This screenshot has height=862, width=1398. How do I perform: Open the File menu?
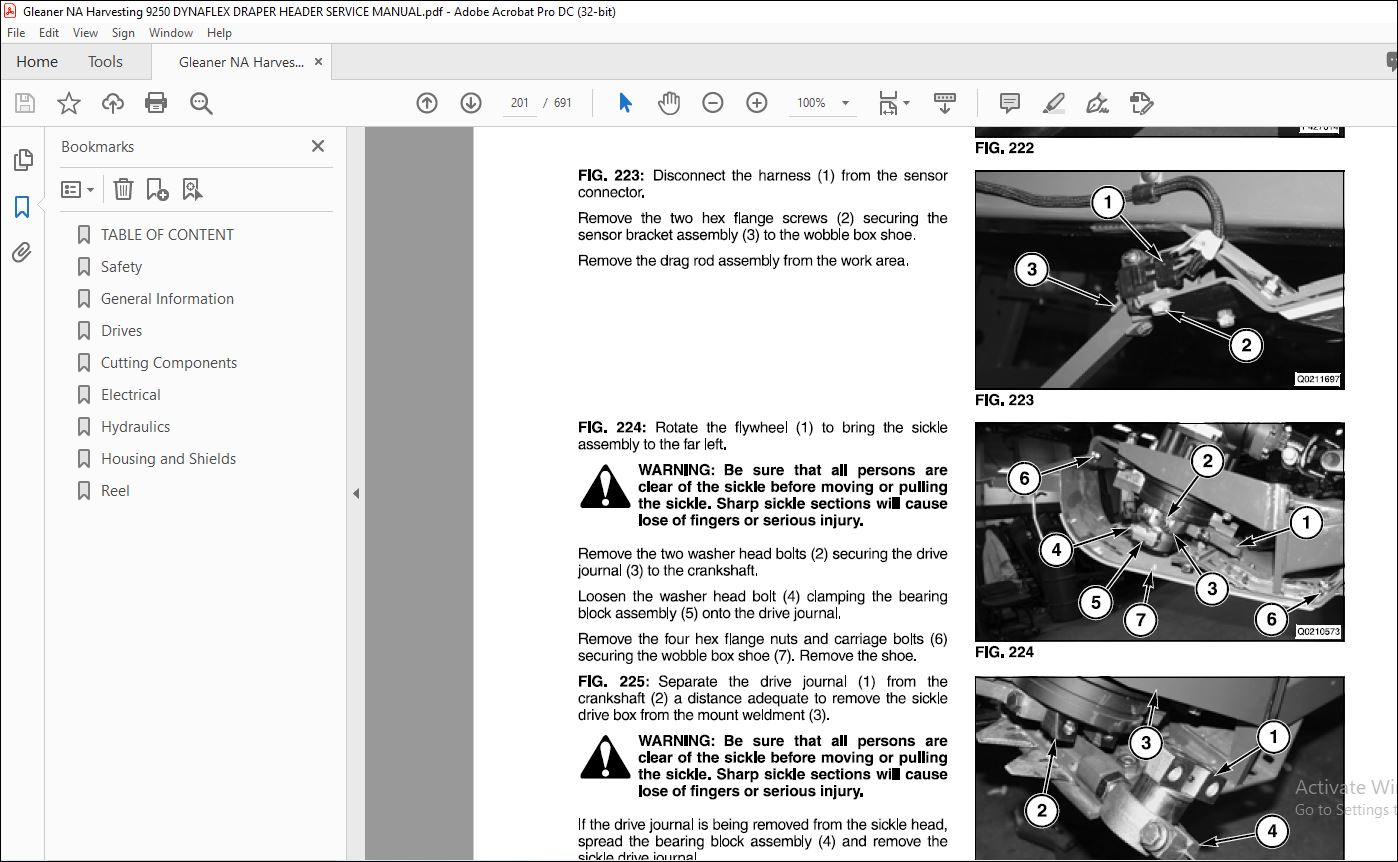(16, 33)
